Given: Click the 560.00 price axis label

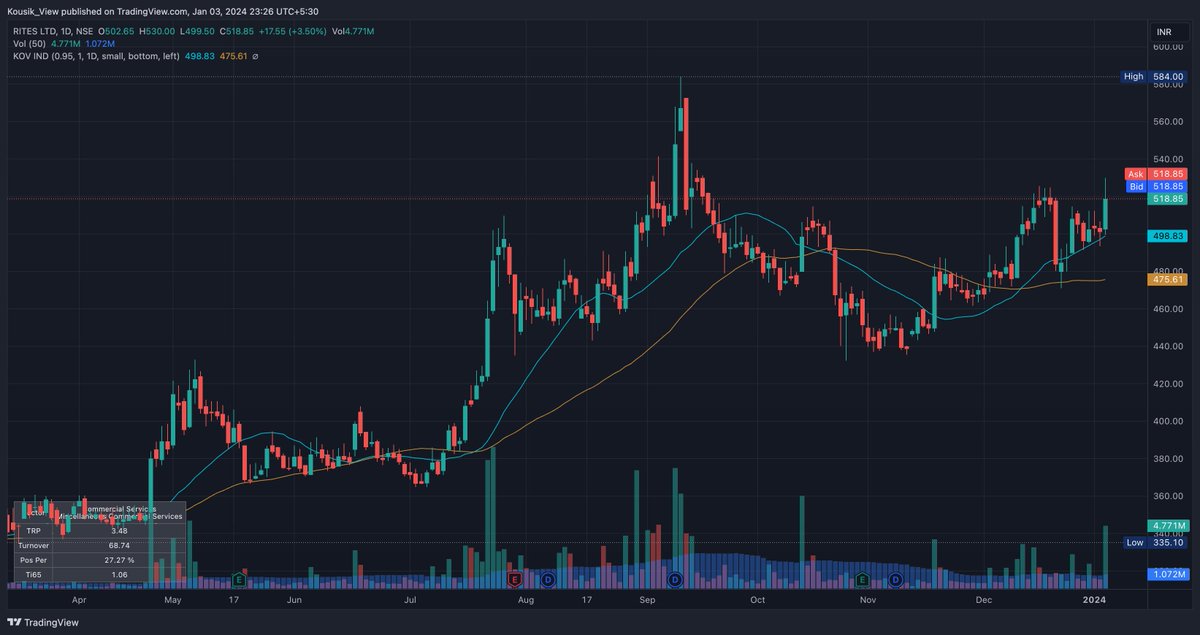Looking at the screenshot, I should pos(1169,122).
